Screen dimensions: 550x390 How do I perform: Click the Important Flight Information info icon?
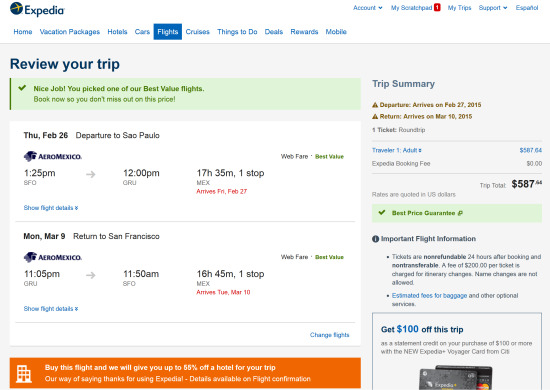click(x=375, y=239)
